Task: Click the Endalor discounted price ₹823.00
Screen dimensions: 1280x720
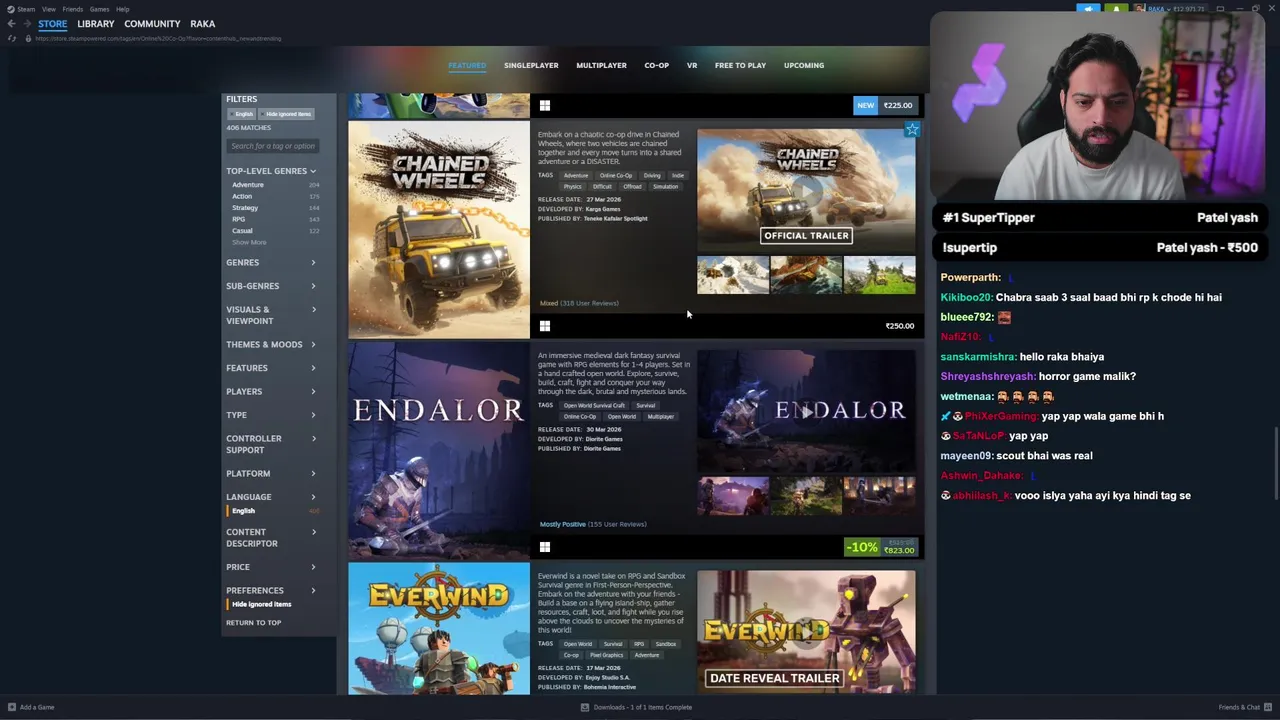Action: 899,550
